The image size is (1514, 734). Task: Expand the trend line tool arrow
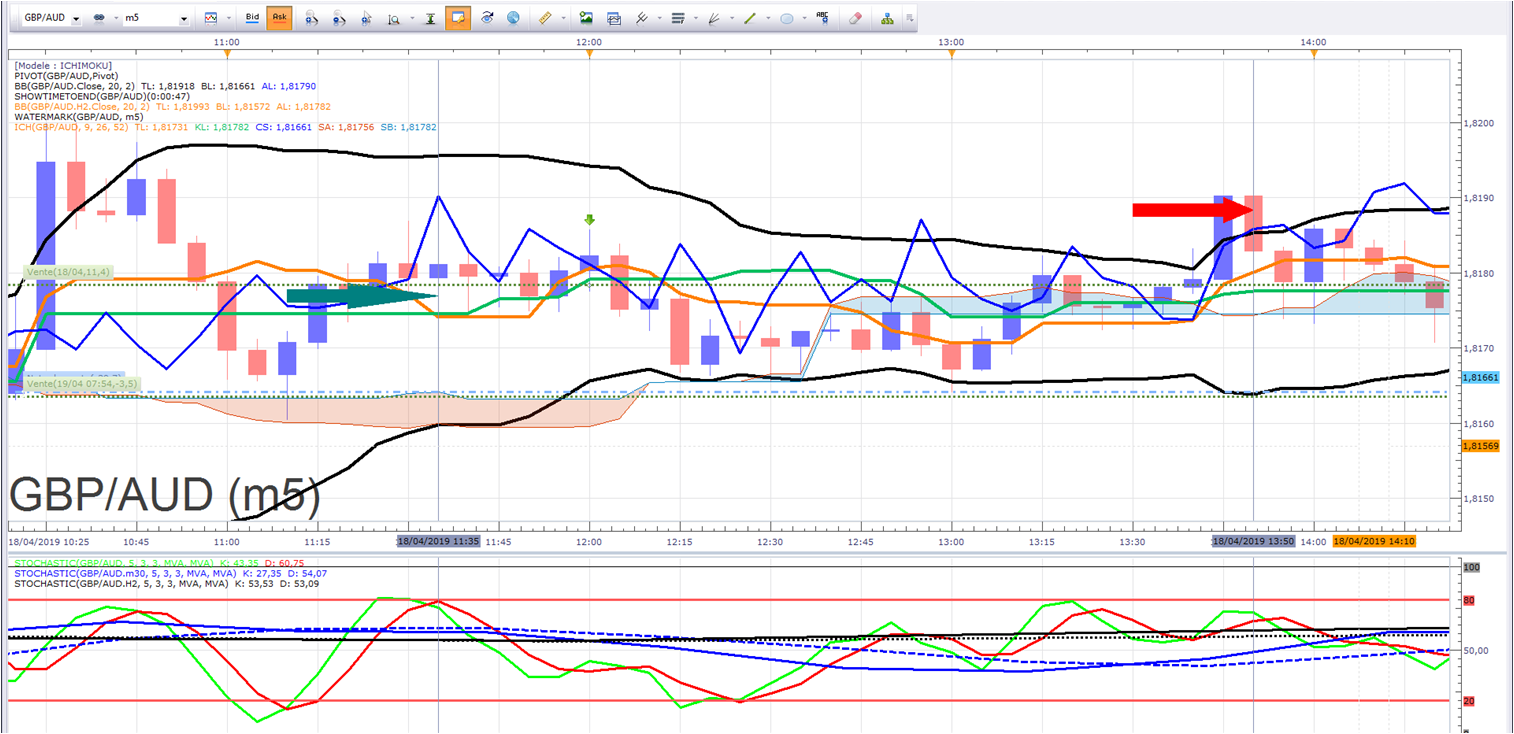click(766, 19)
